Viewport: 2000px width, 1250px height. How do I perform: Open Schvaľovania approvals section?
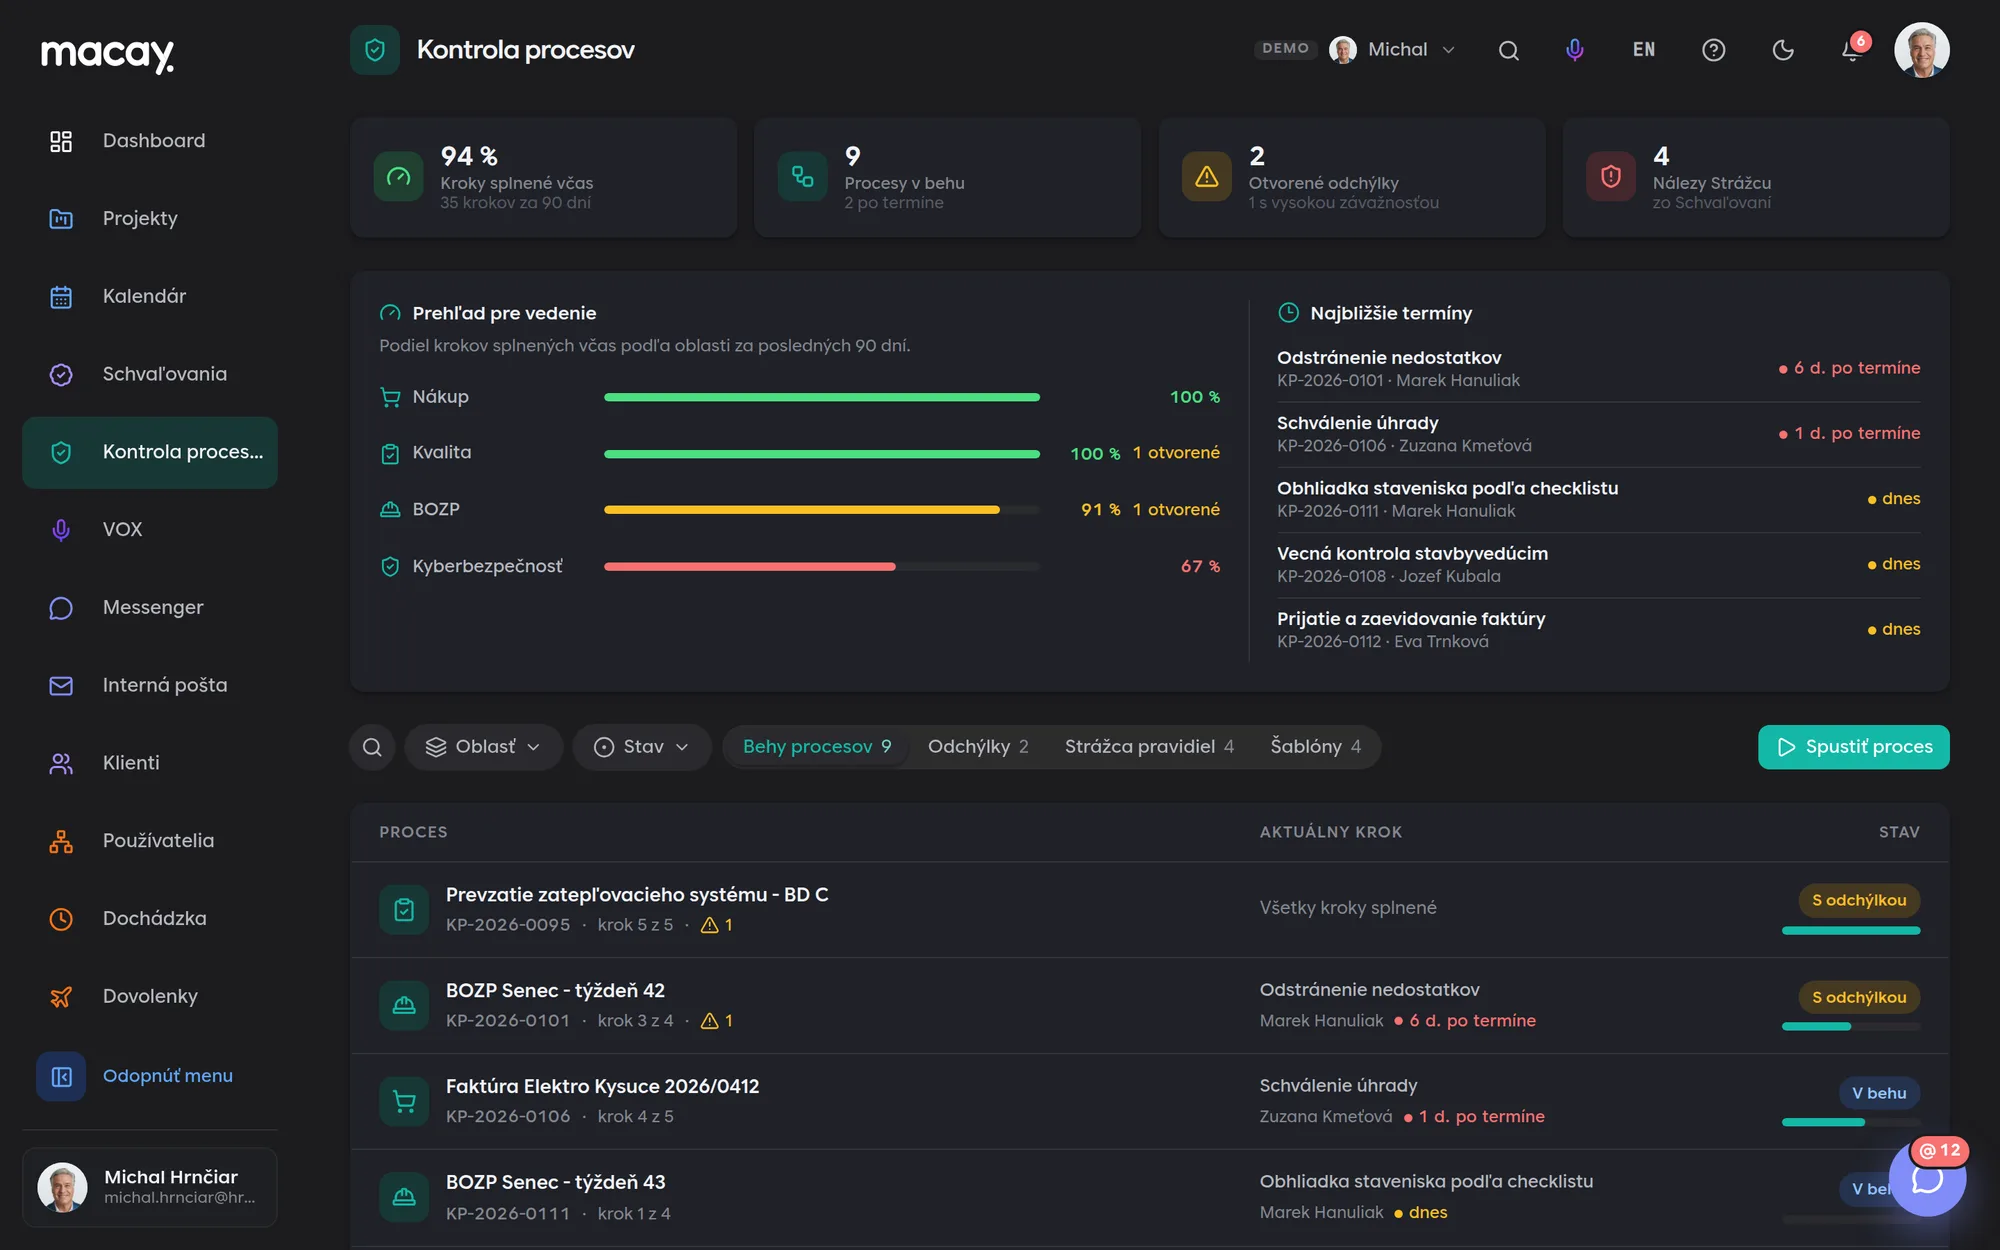[x=150, y=374]
